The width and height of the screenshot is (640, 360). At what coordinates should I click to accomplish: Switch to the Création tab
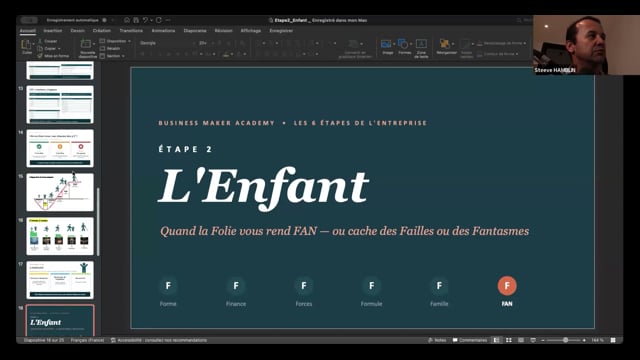(x=102, y=31)
